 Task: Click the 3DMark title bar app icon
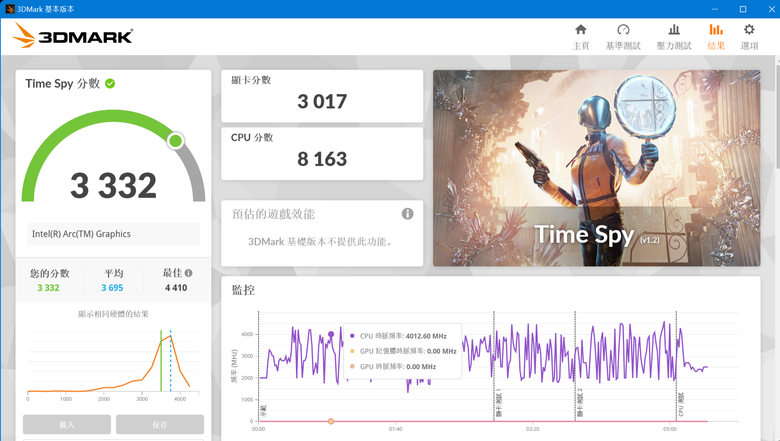coord(9,9)
